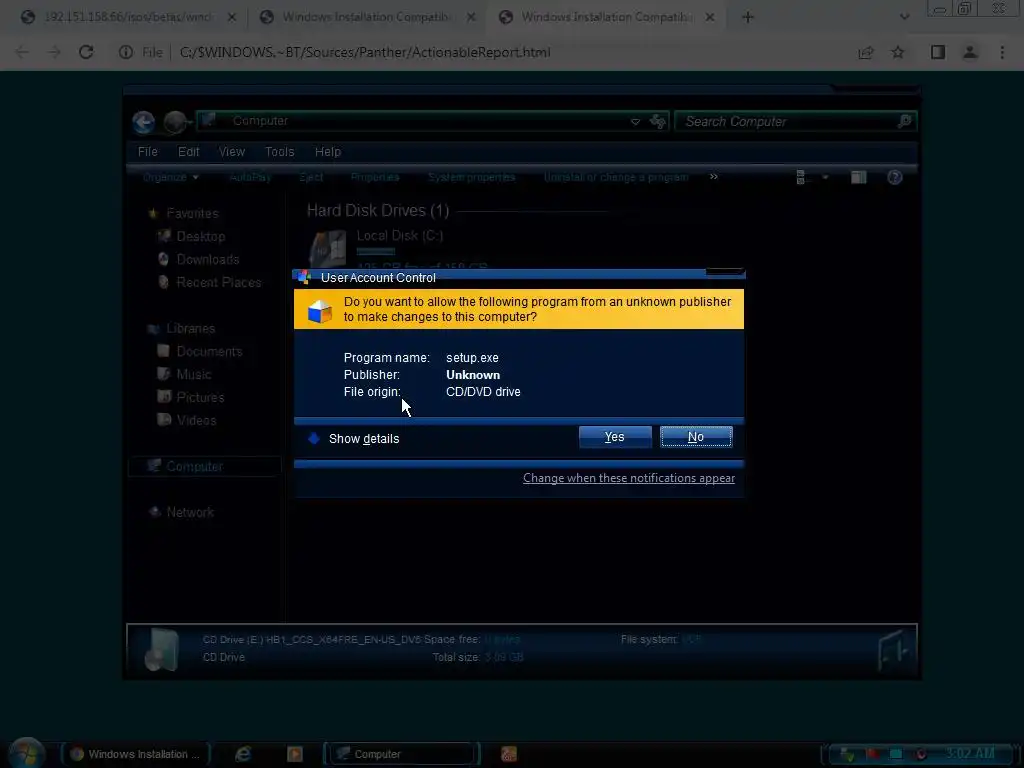Open Change when these notifications appear link
Image resolution: width=1024 pixels, height=768 pixels.
pyautogui.click(x=629, y=478)
